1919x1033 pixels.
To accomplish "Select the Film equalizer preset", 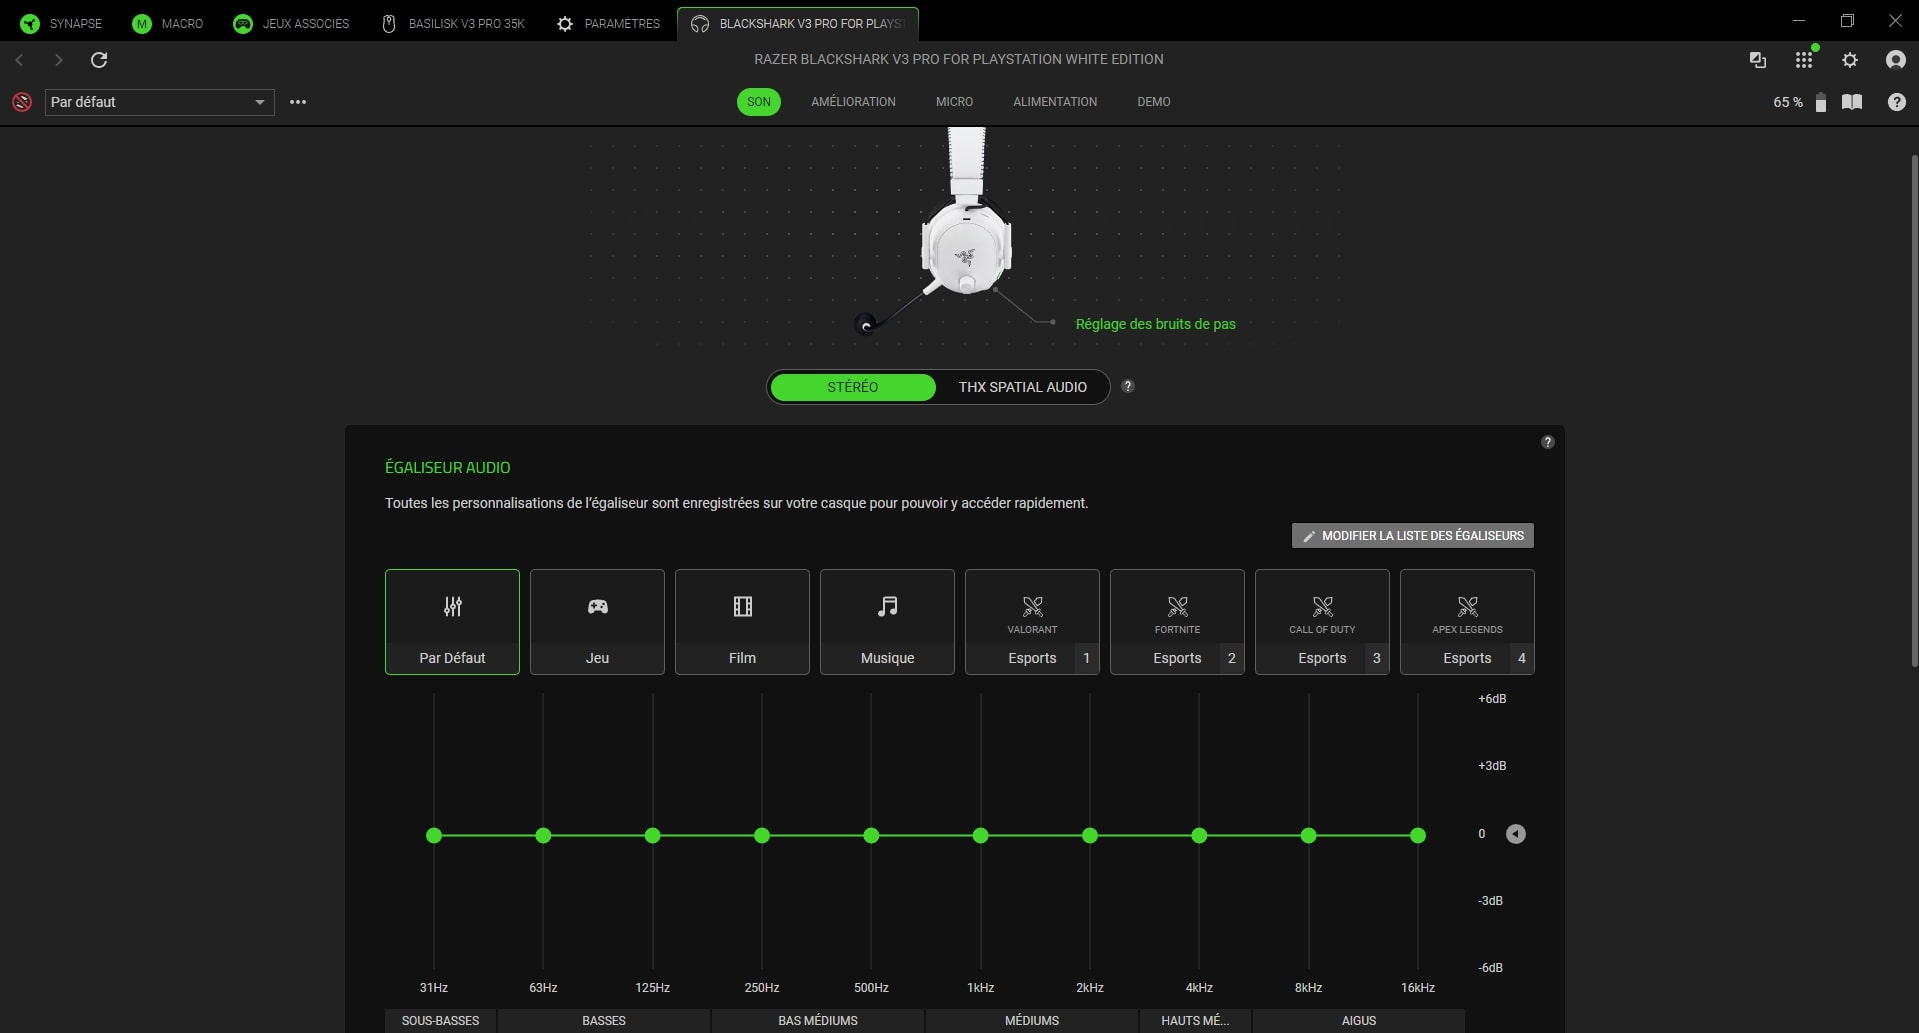I will [742, 621].
